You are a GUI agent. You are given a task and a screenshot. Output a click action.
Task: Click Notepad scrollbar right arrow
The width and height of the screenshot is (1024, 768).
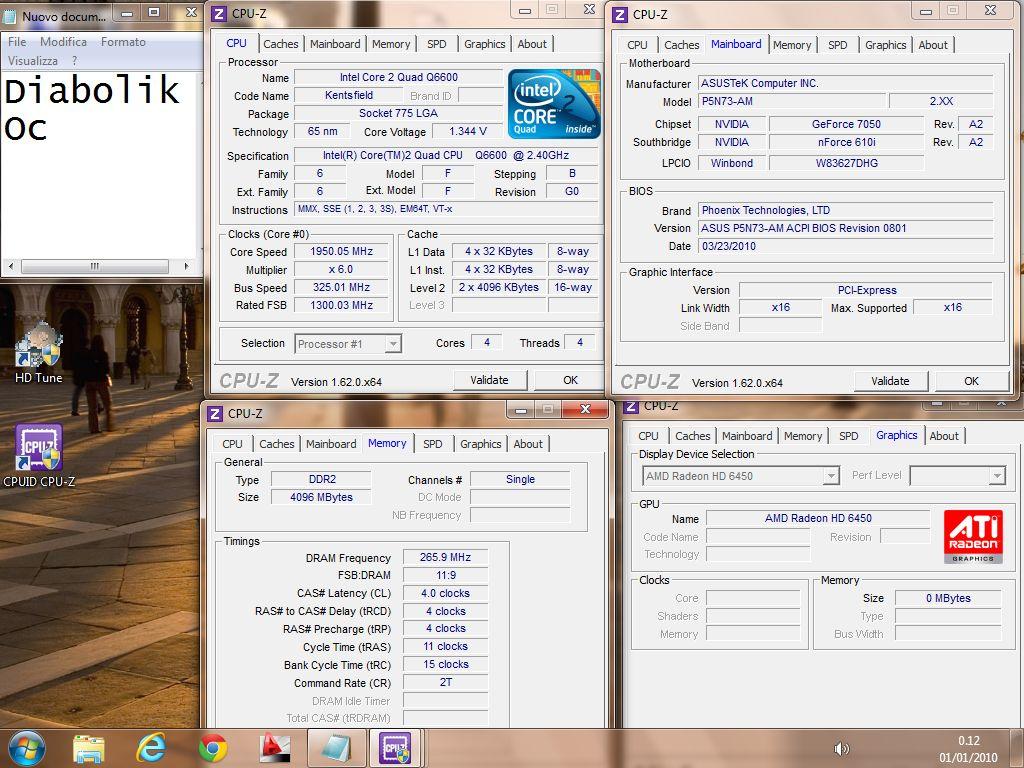coord(186,266)
